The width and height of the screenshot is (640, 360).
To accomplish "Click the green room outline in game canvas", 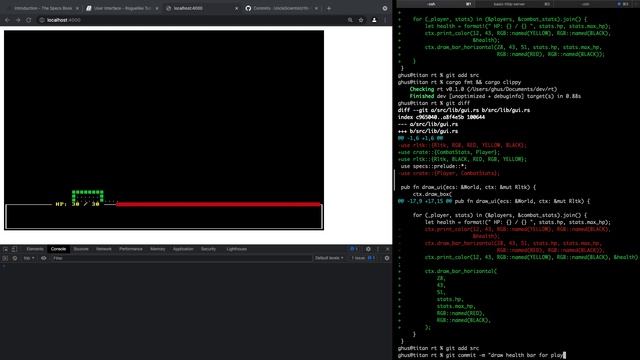I will coord(88,196).
